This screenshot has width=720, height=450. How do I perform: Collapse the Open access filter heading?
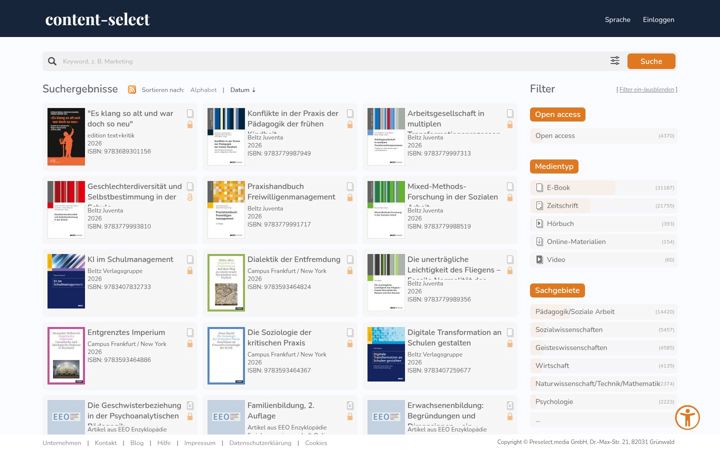(557, 114)
